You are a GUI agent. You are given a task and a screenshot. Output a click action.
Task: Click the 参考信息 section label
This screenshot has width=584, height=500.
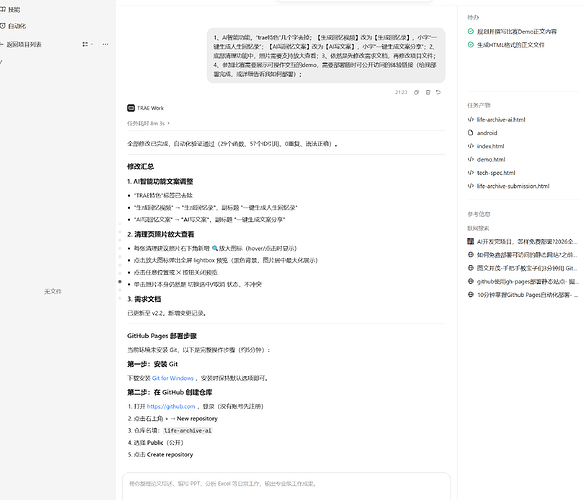pos(479,214)
